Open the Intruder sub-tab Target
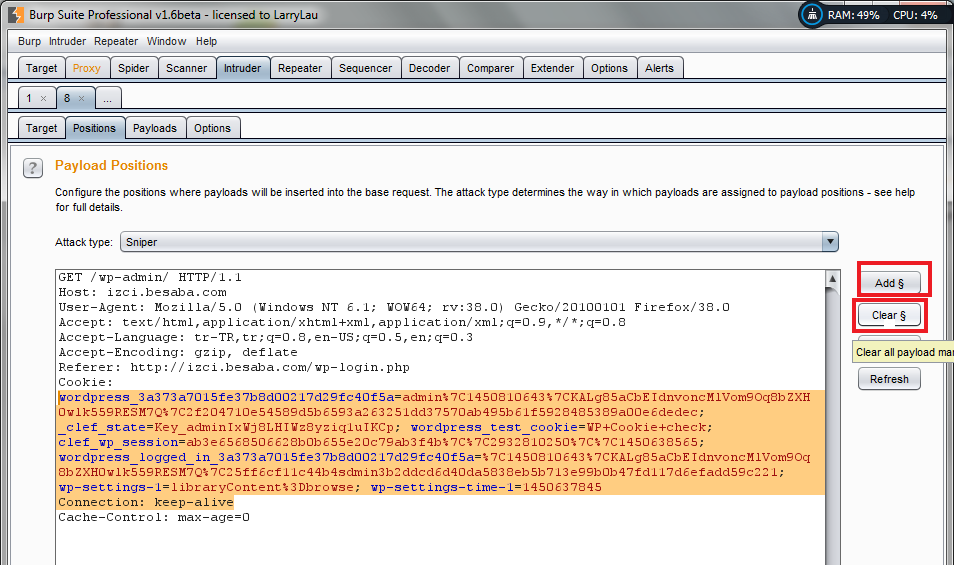This screenshot has height=565, width=954. [x=41, y=128]
